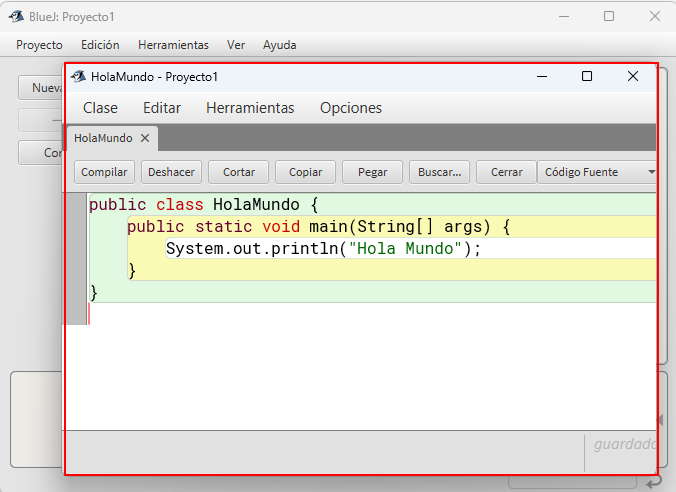Screen dimensions: 676x492
Task: Close the HolaMundo tab with its X
Action: tap(145, 138)
